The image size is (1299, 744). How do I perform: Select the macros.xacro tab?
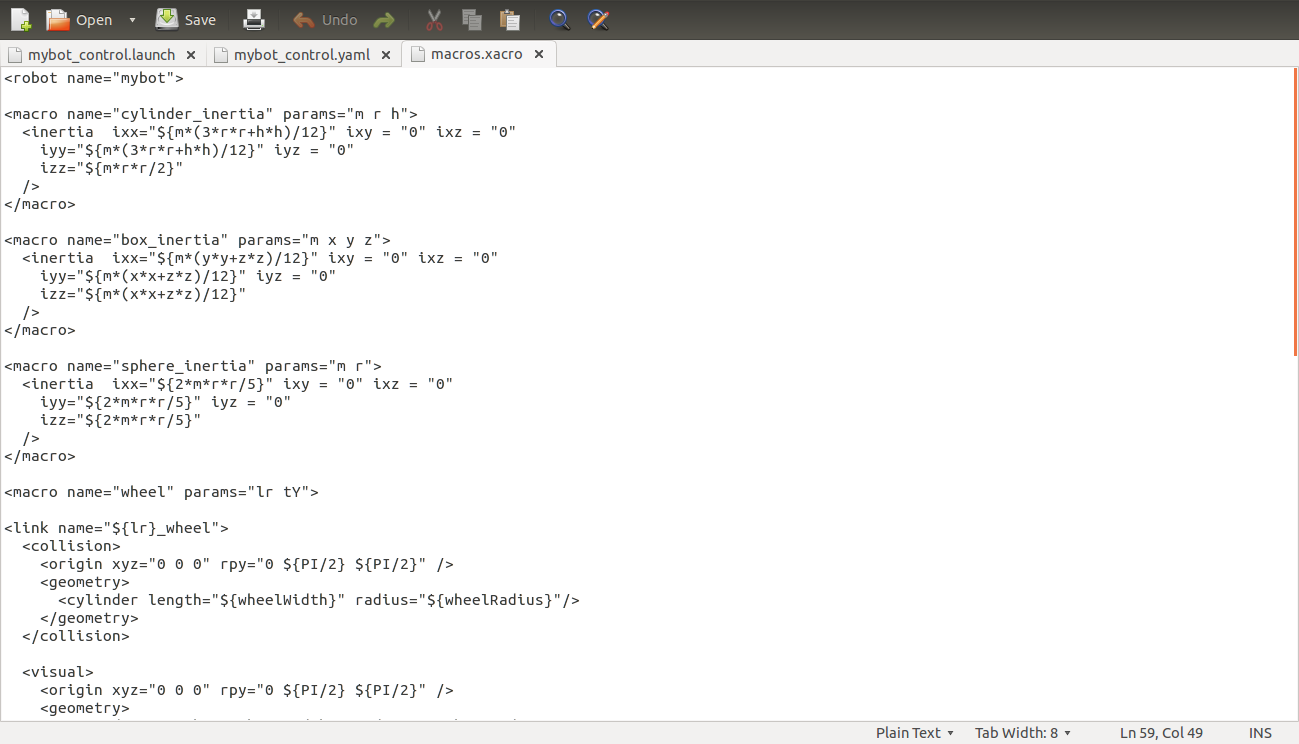[476, 54]
